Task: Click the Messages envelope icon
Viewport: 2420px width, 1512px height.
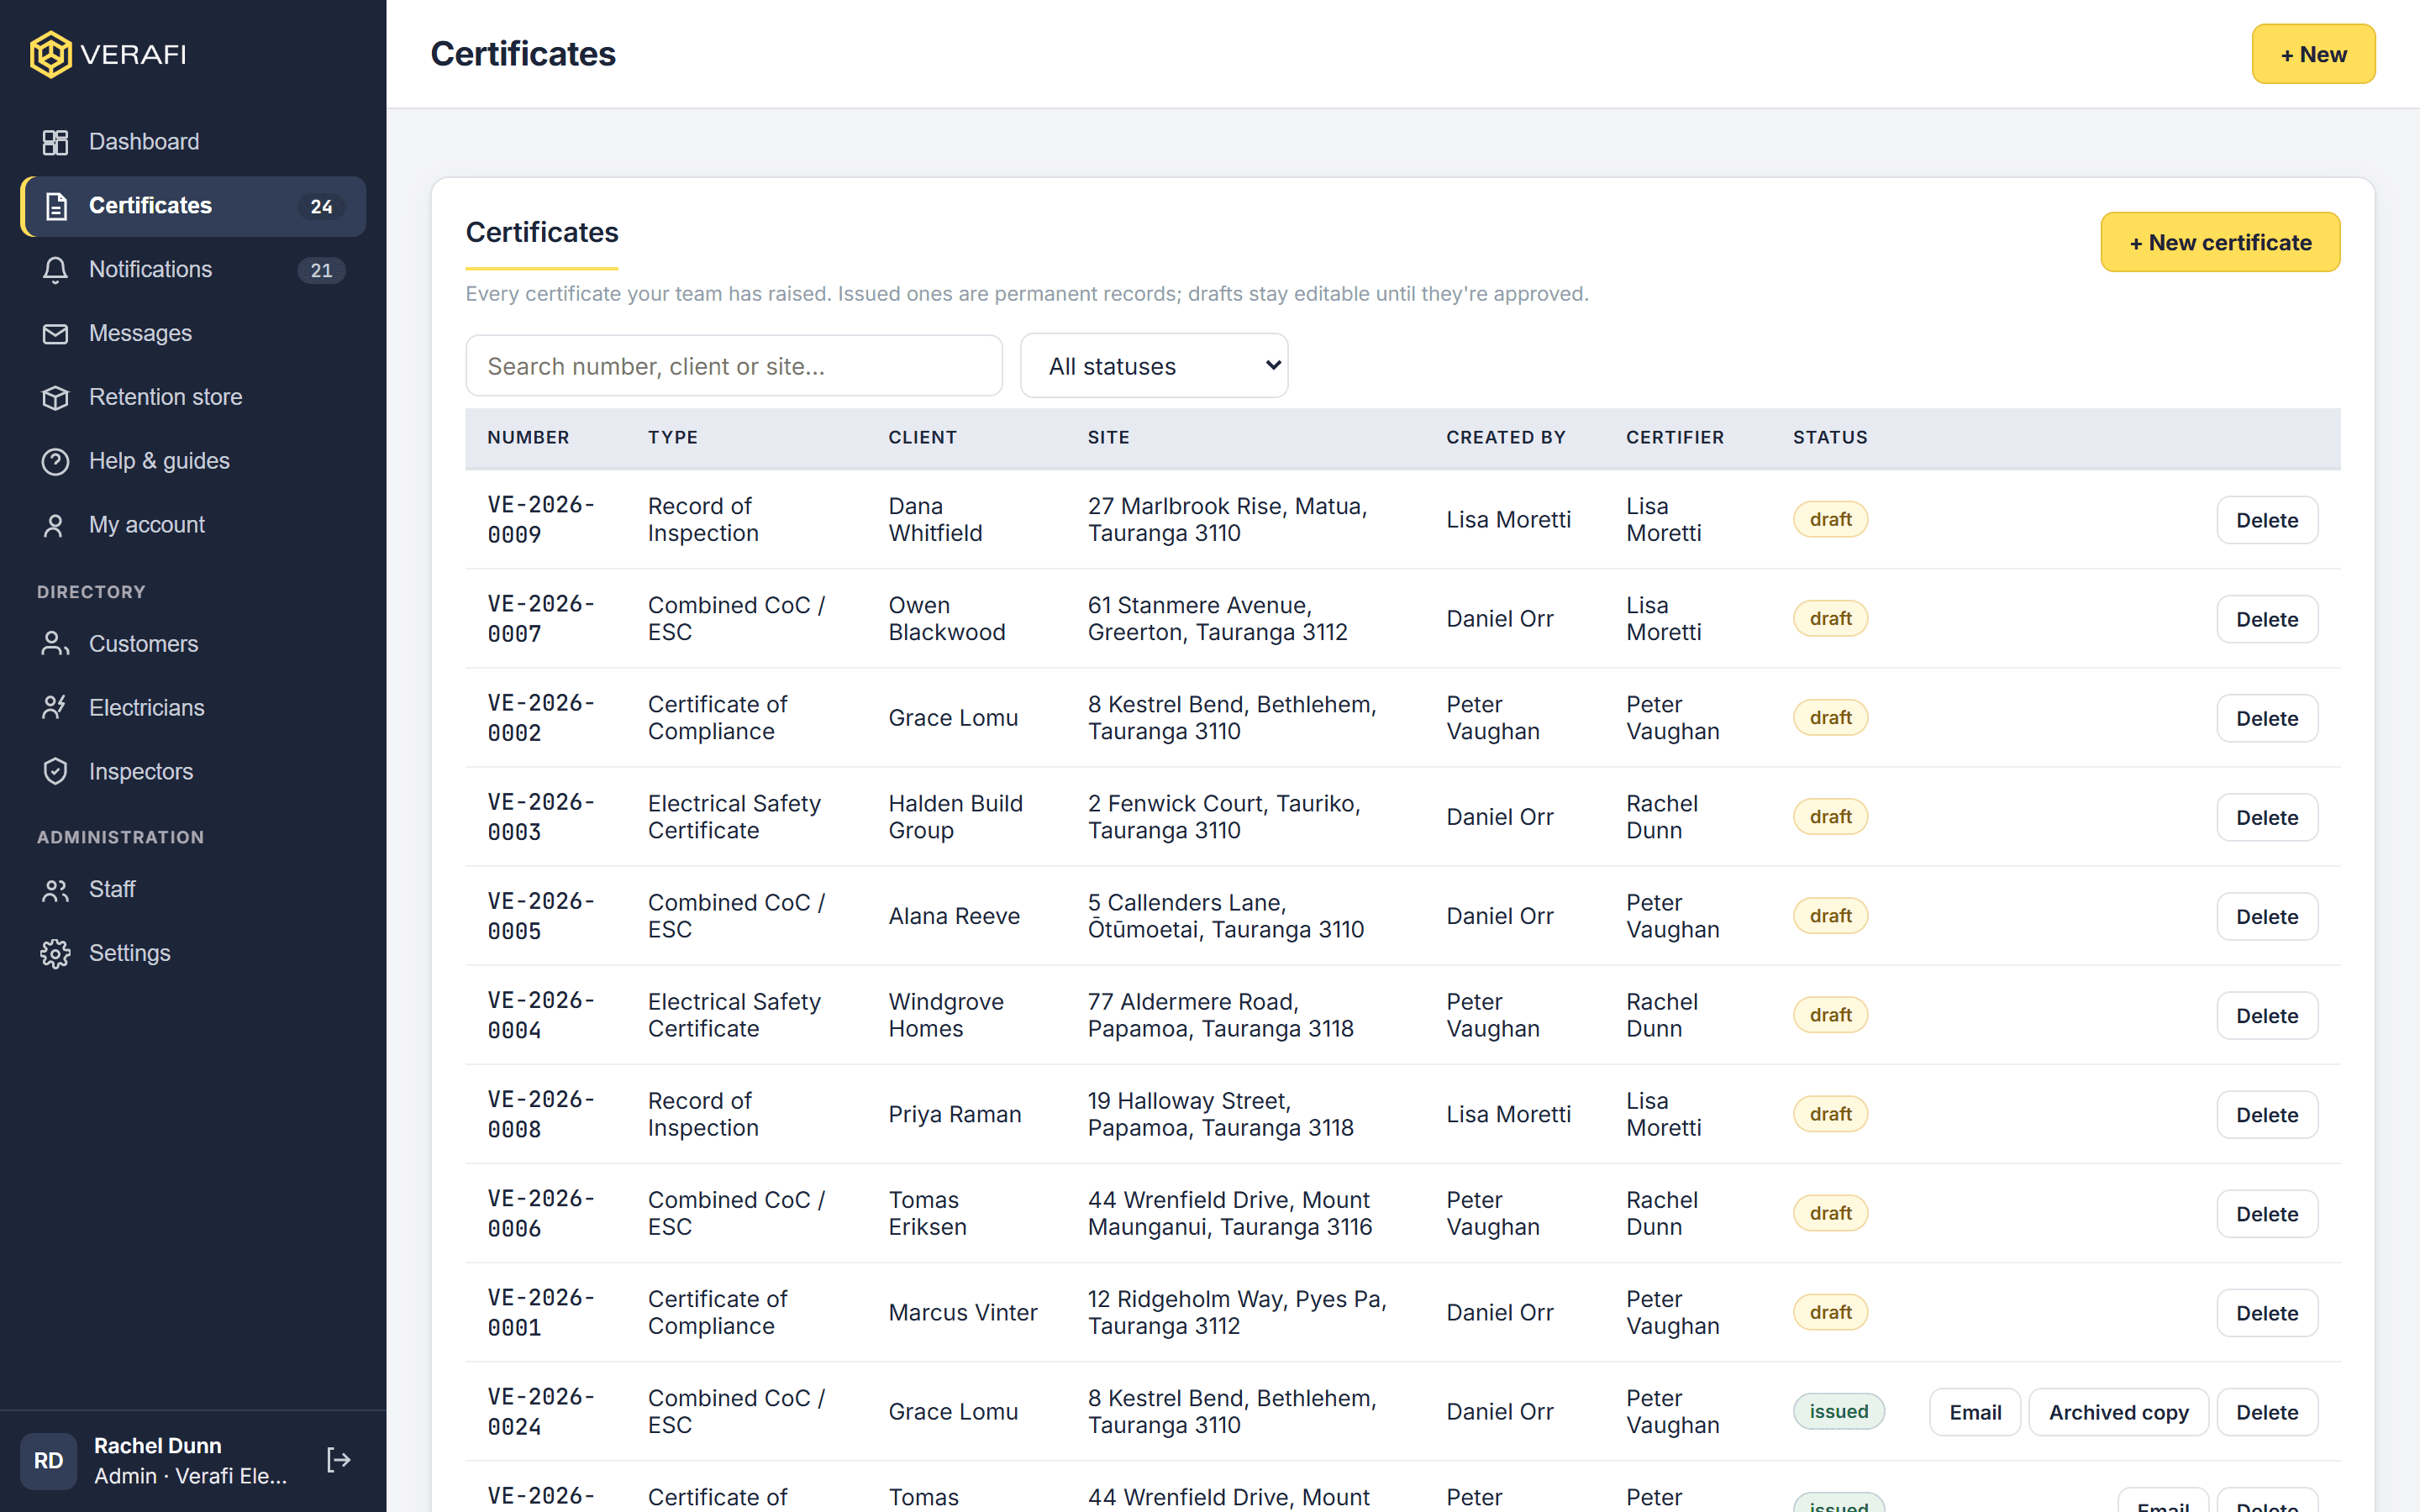Action: point(55,334)
